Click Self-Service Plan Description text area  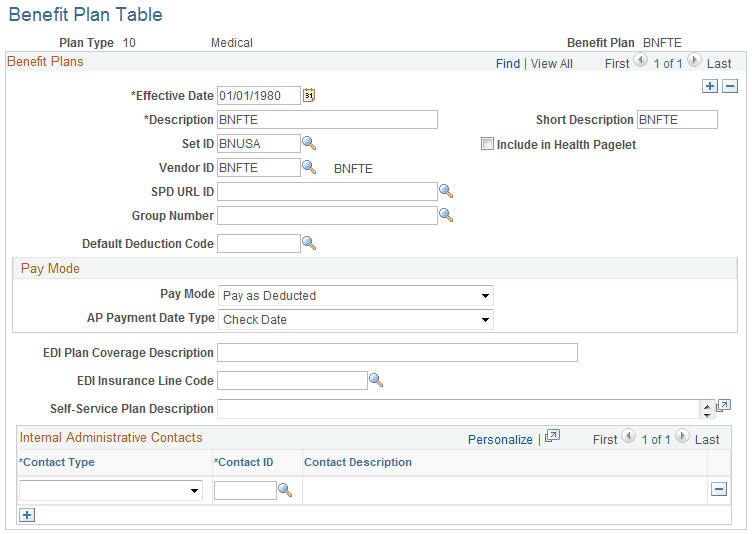[459, 409]
